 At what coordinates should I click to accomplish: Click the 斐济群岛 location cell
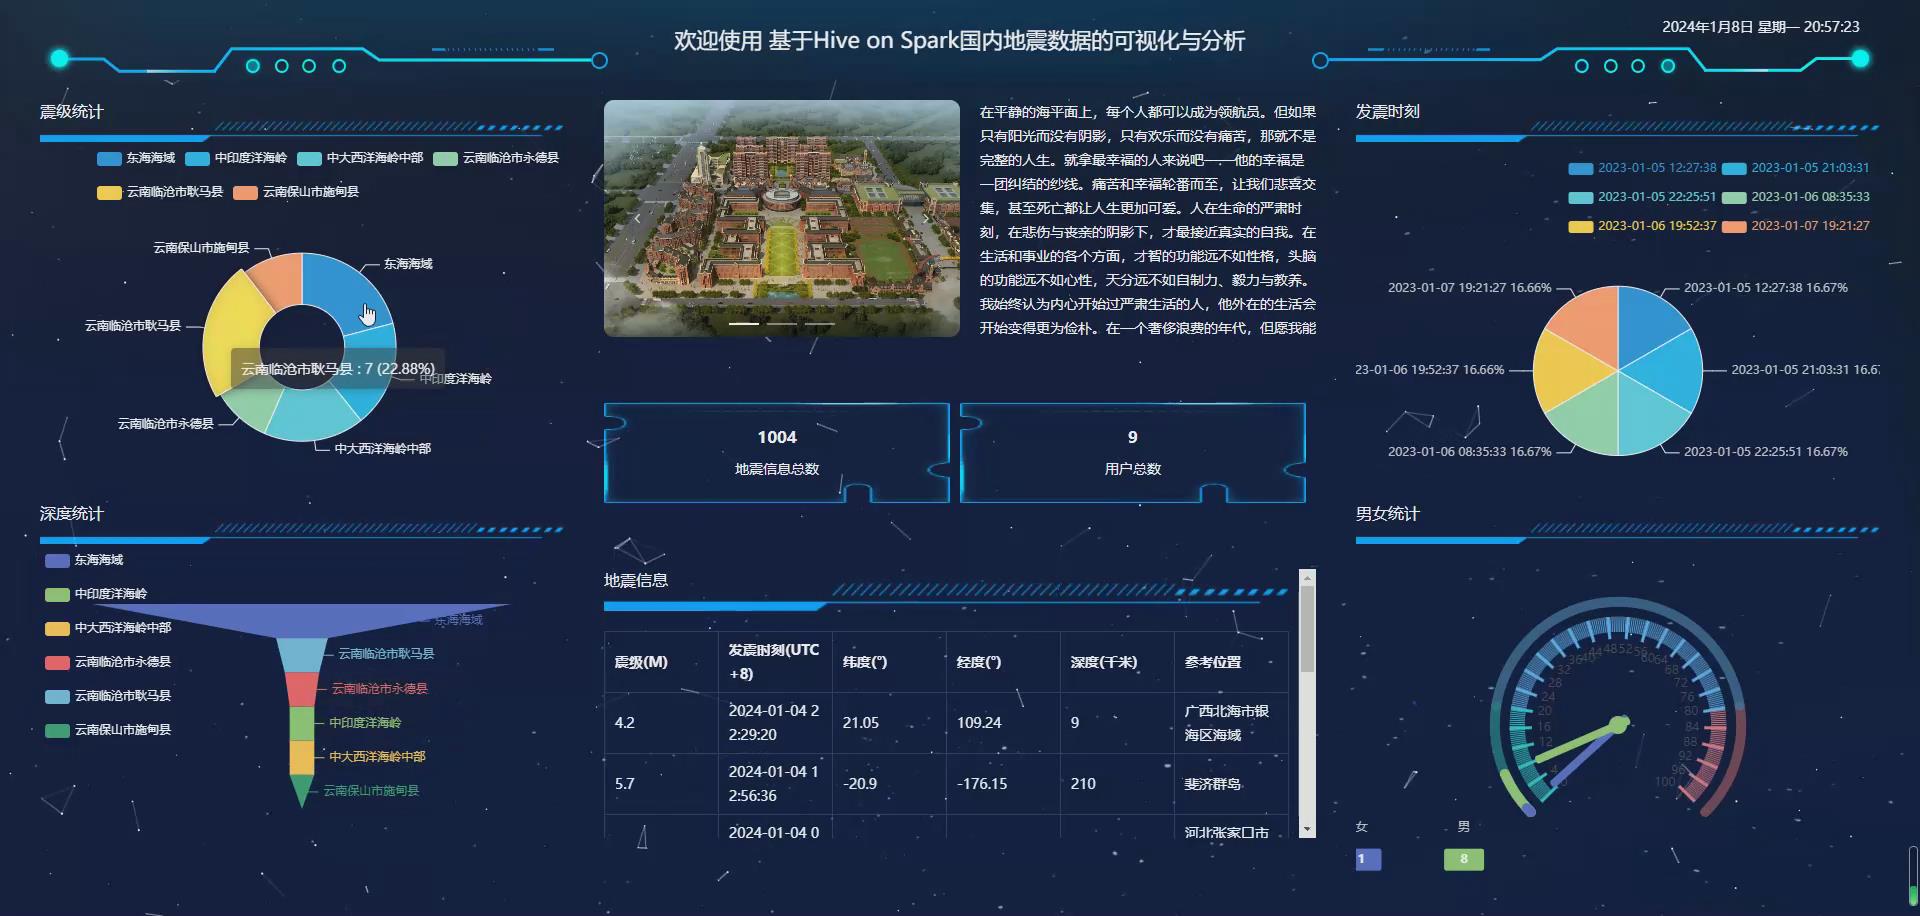(x=1231, y=784)
